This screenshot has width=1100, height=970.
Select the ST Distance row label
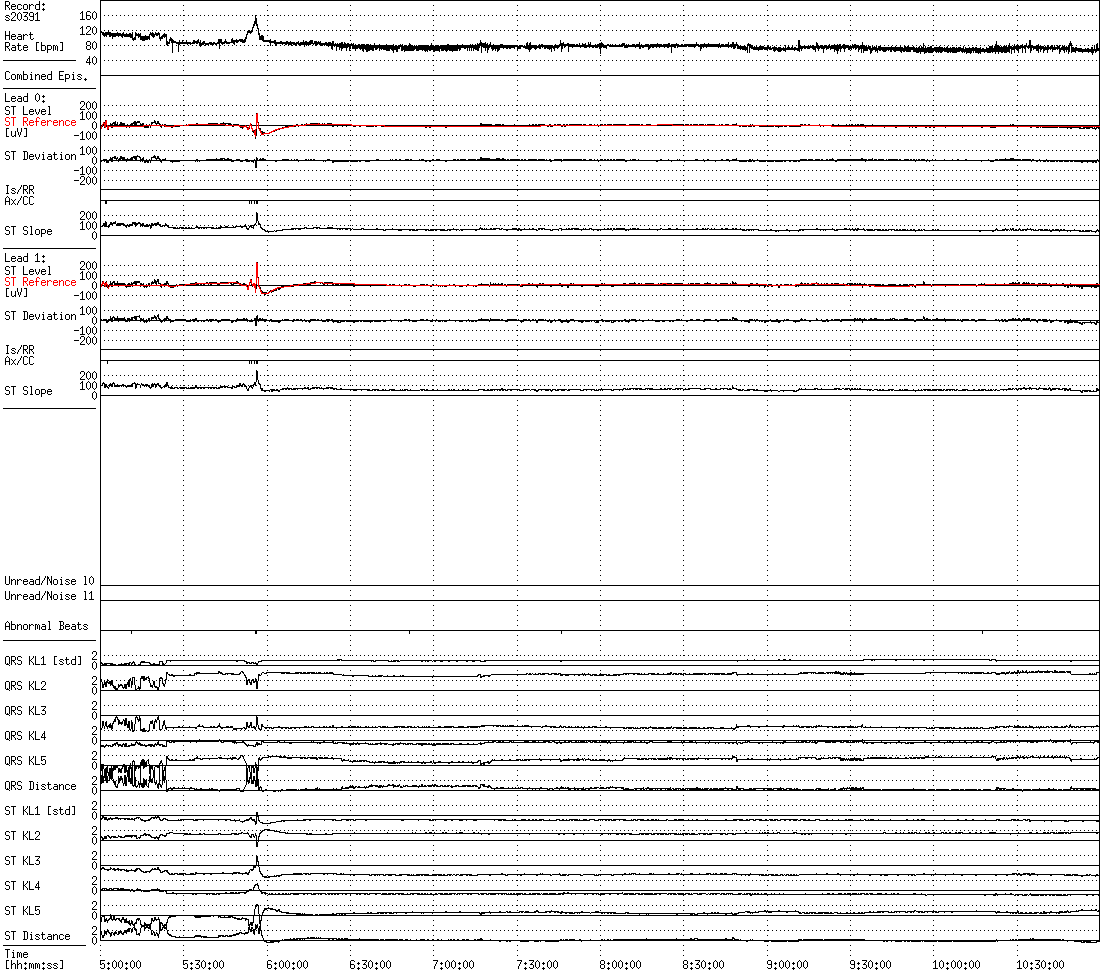point(37,936)
